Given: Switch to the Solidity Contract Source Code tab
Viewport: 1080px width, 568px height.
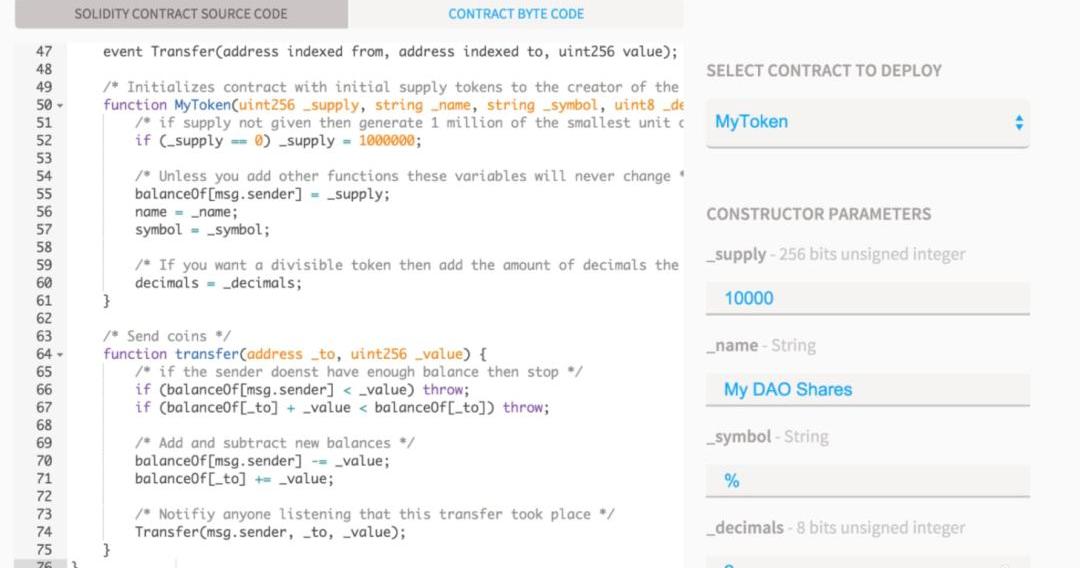Looking at the screenshot, I should tap(180, 14).
